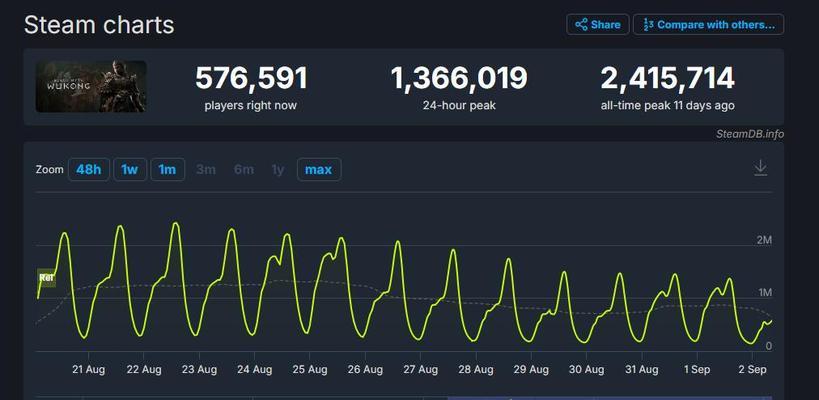This screenshot has width=819, height=400.
Task: Click the 2 Sep axis label
Action: click(753, 370)
